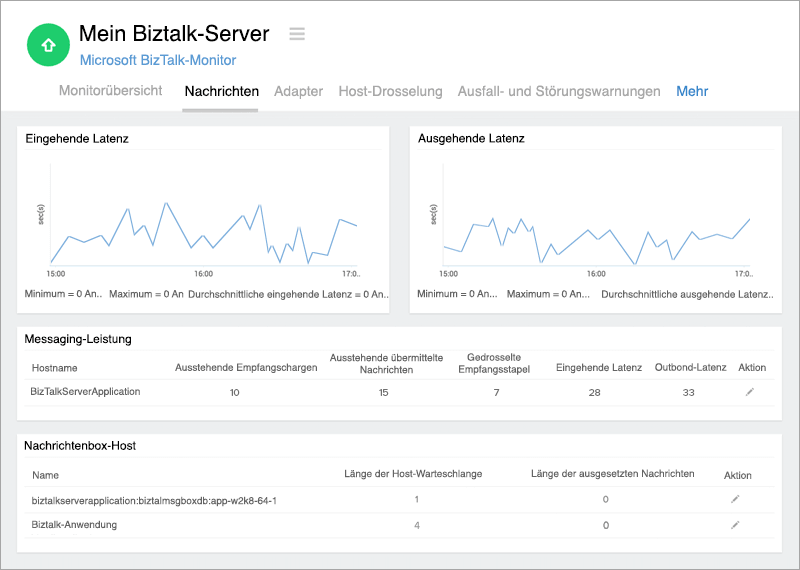The height and width of the screenshot is (570, 800).
Task: Click Länge der Host-Warteschlange header
Action: point(413,474)
